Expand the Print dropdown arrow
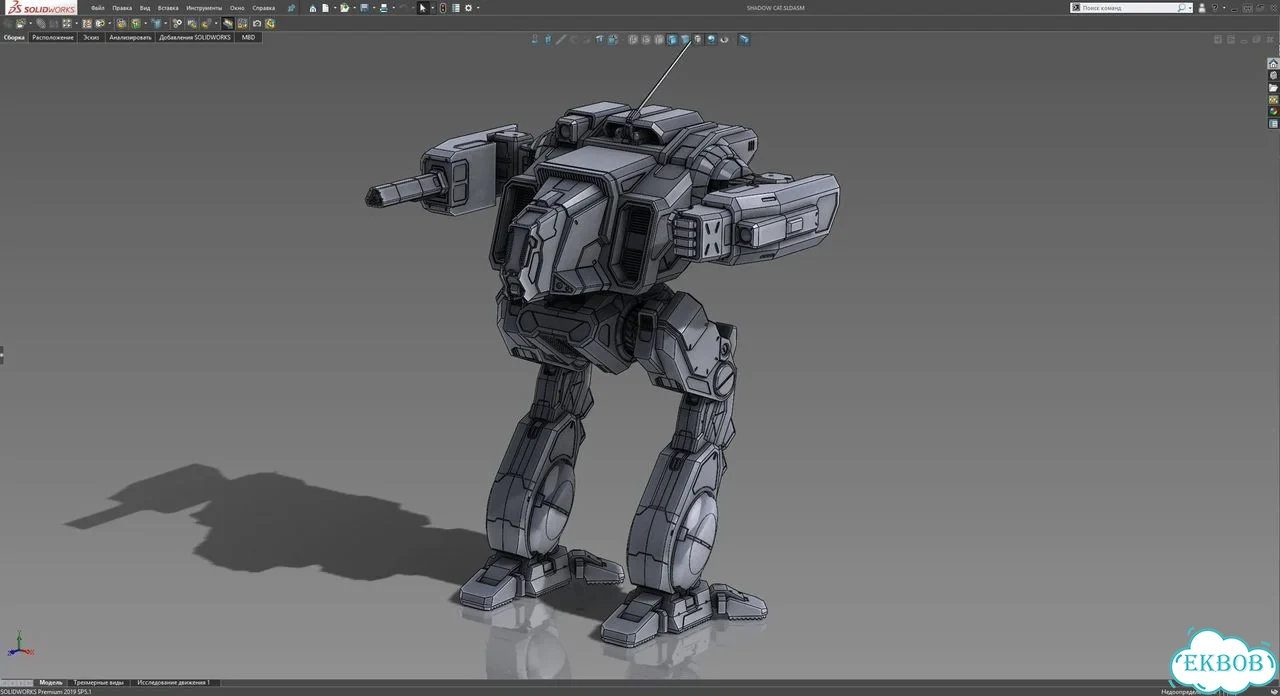This screenshot has width=1280, height=696. click(394, 8)
